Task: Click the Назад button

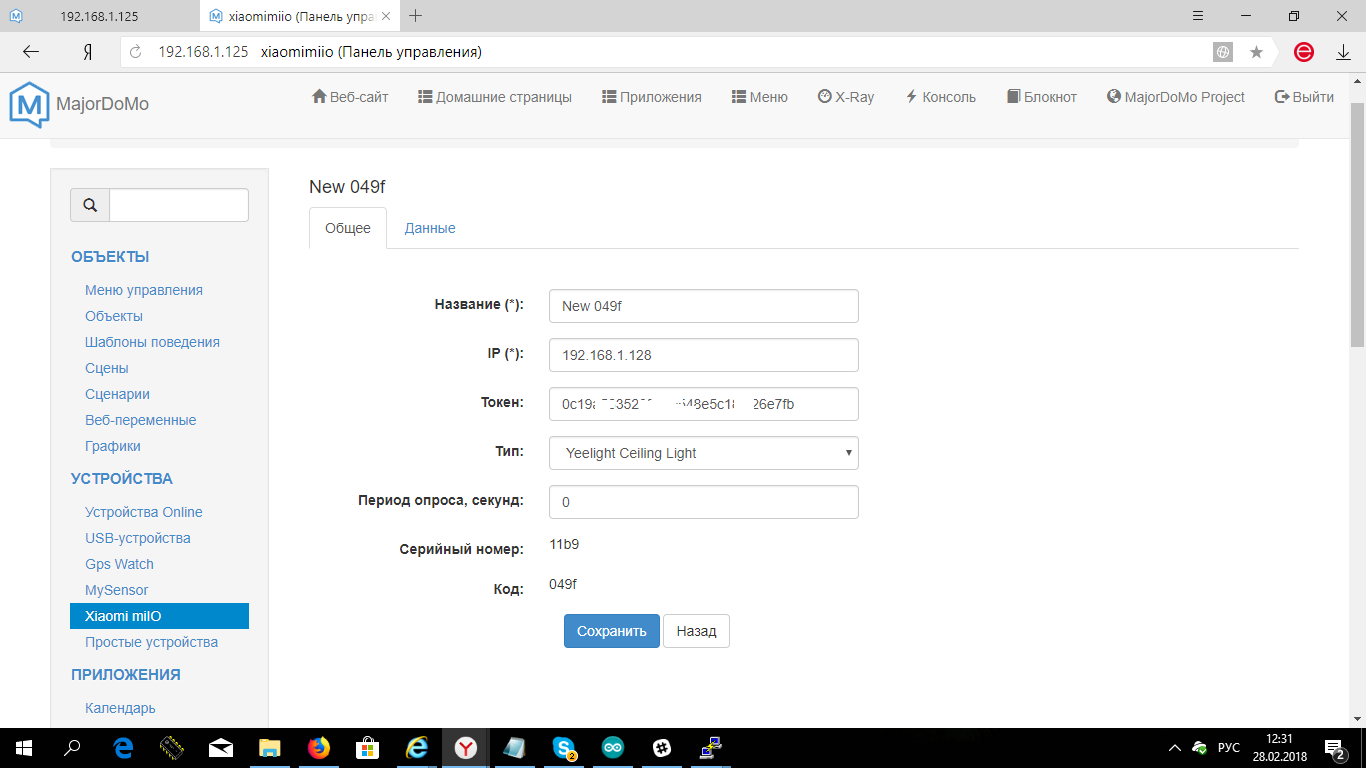Action: click(x=696, y=631)
